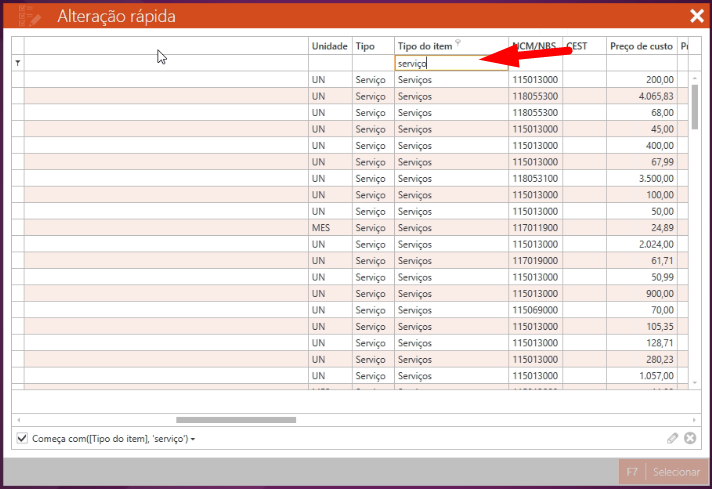Screen dimensions: 712x489
Task: Click the filter icon in Tipo do item header
Action: [x=458, y=43]
